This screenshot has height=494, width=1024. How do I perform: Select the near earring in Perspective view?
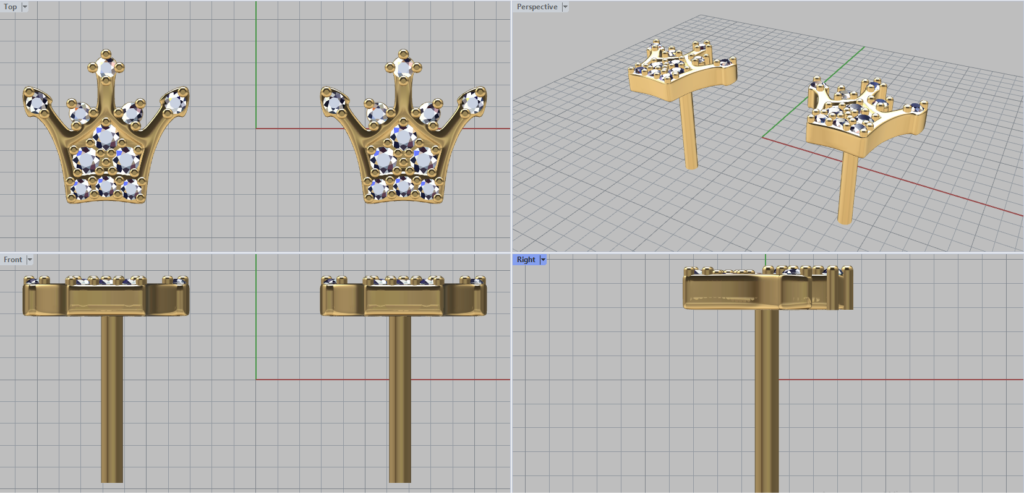[x=865, y=124]
